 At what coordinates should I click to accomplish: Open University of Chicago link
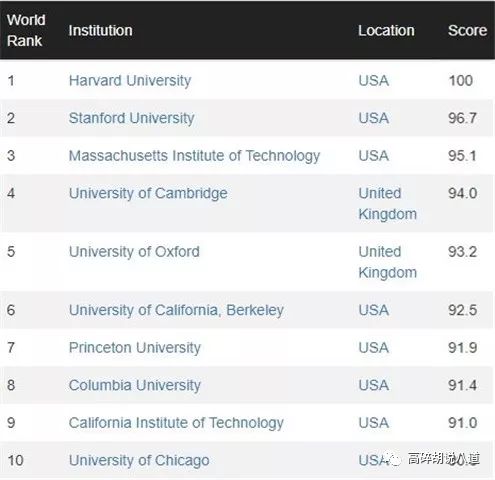click(139, 461)
